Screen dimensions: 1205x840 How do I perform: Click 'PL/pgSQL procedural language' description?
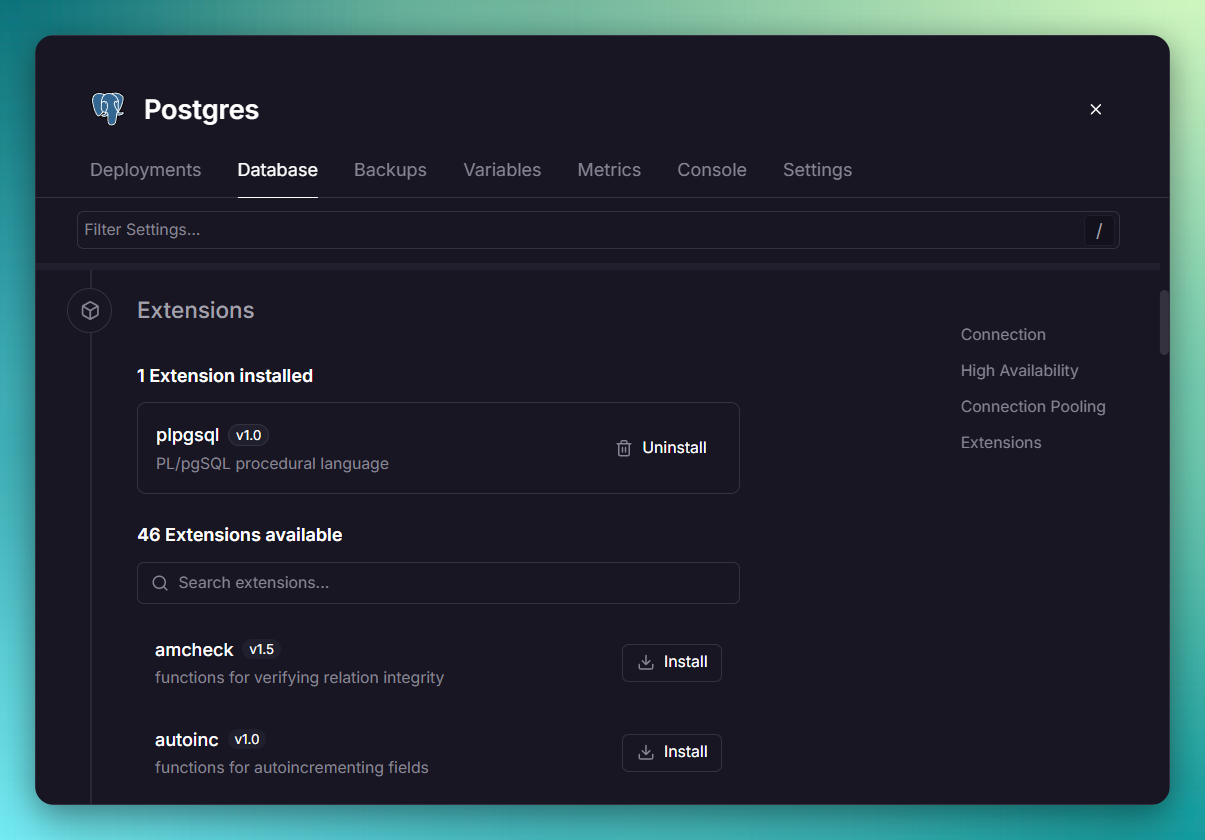(x=272, y=464)
